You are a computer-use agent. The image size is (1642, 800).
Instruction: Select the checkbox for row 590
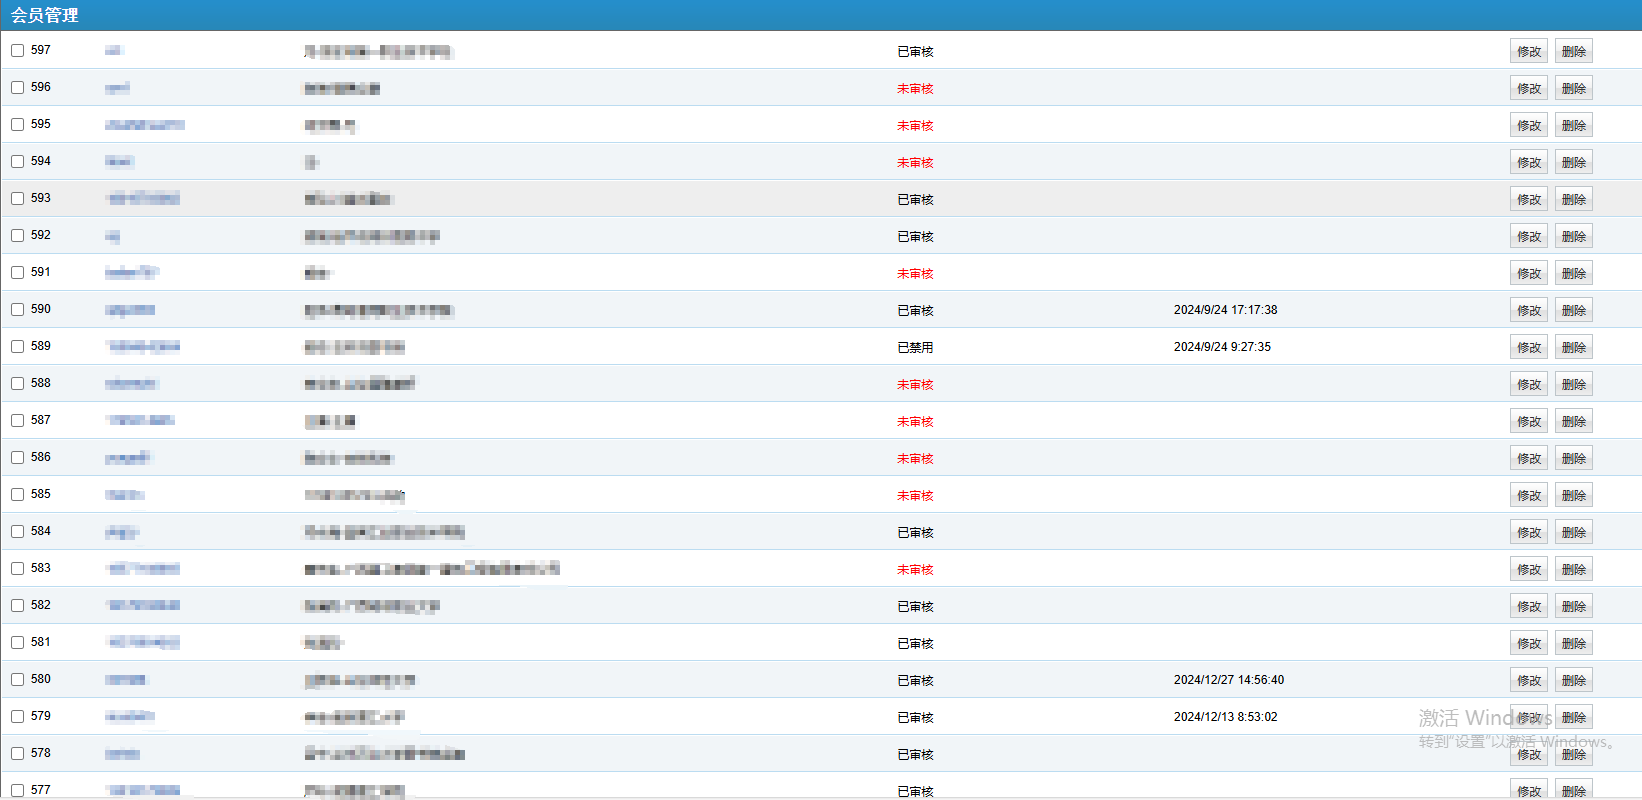click(x=18, y=309)
